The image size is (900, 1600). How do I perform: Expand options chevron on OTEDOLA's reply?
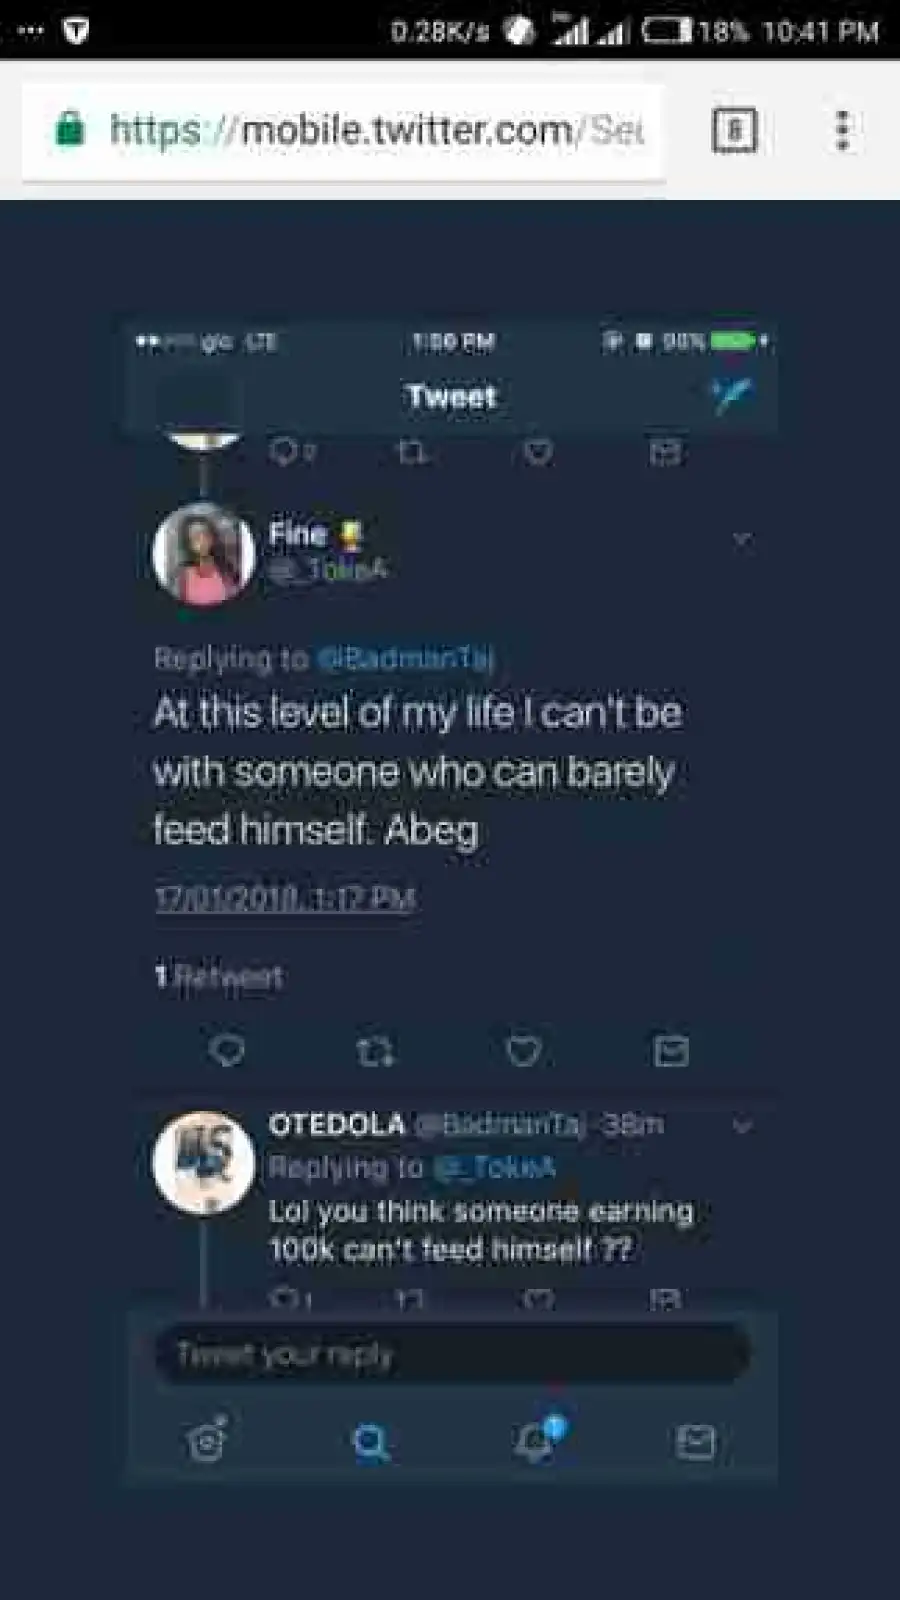tap(742, 1127)
